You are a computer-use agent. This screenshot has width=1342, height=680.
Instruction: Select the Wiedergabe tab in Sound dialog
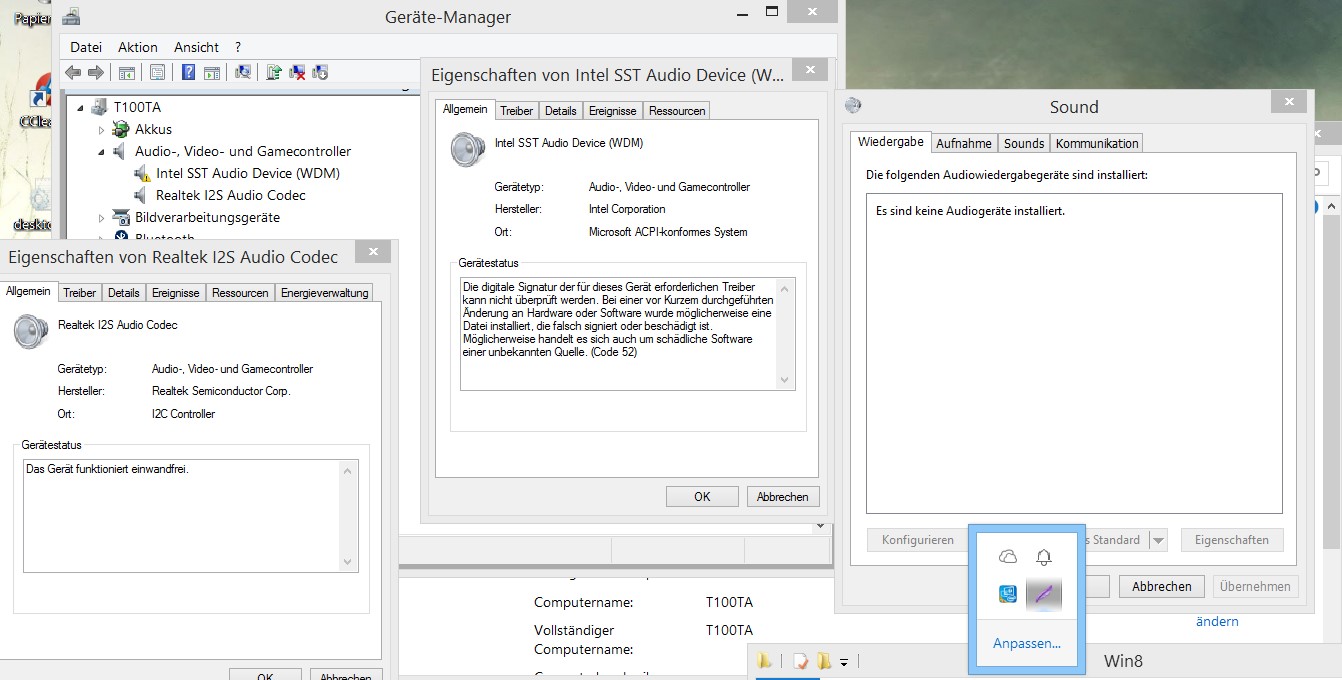pyautogui.click(x=891, y=142)
